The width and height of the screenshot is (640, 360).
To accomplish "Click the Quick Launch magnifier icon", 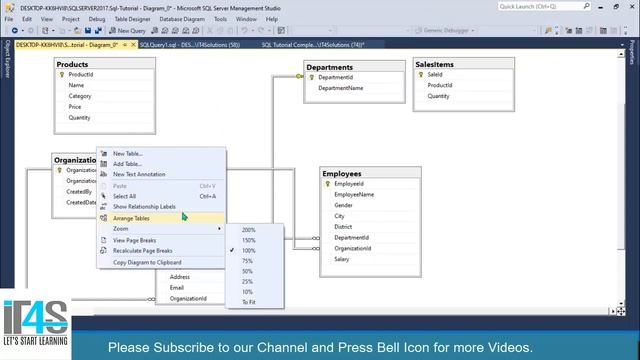I will 586,6.
